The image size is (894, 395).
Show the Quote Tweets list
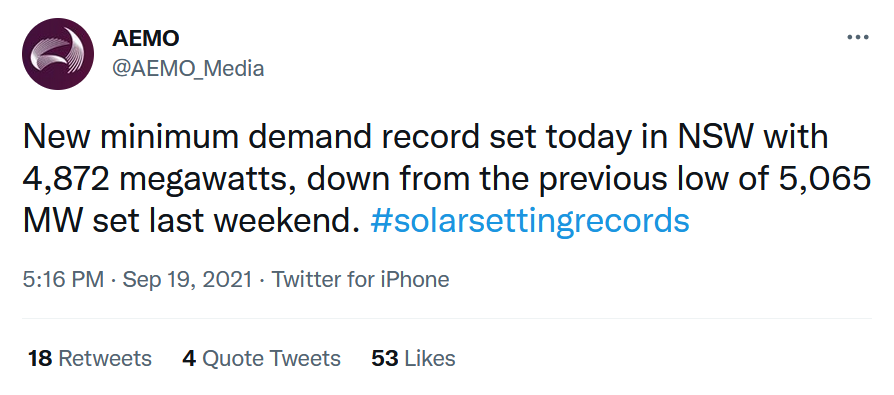[261, 359]
